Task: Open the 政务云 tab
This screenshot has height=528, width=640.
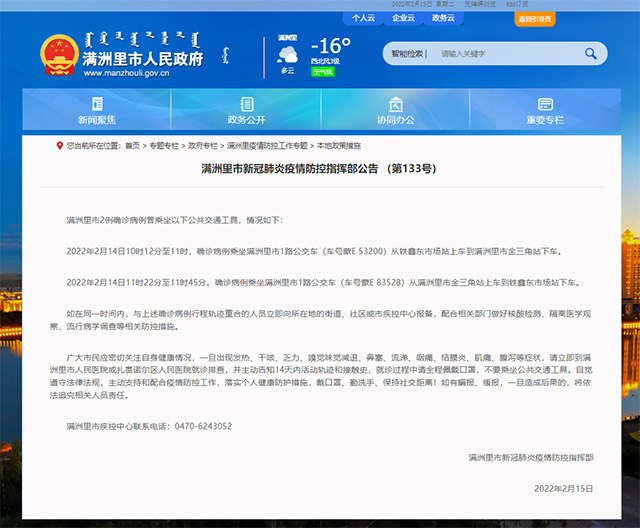Action: click(443, 18)
